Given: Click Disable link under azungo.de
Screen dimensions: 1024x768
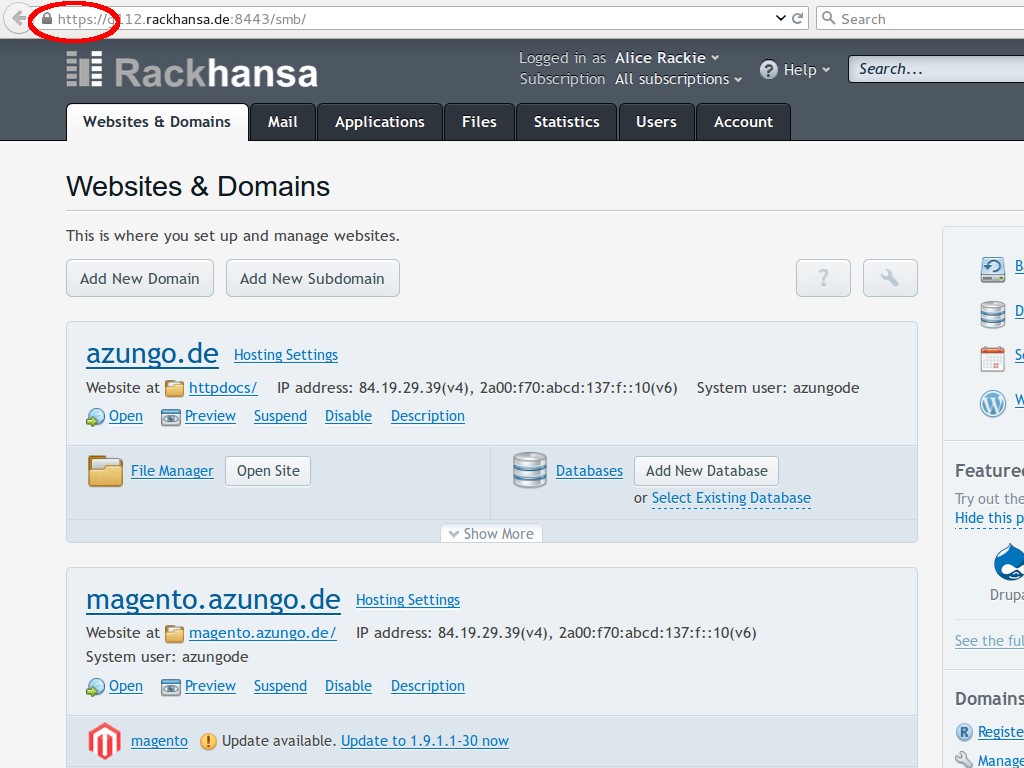Looking at the screenshot, I should [348, 416].
